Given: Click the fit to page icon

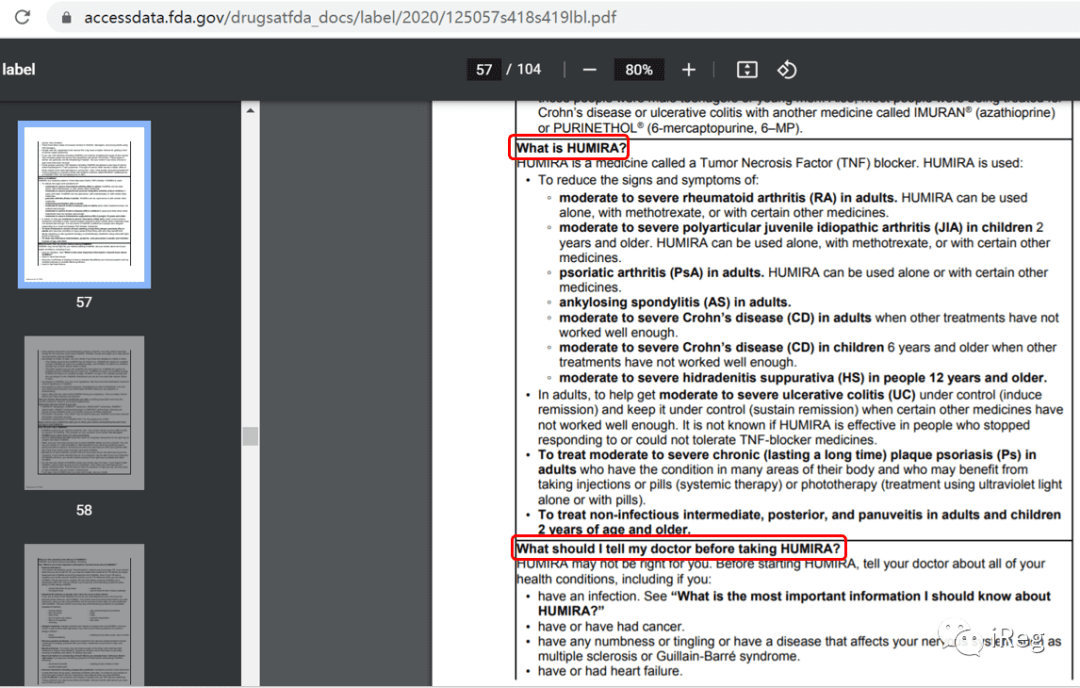Looking at the screenshot, I should coord(747,70).
